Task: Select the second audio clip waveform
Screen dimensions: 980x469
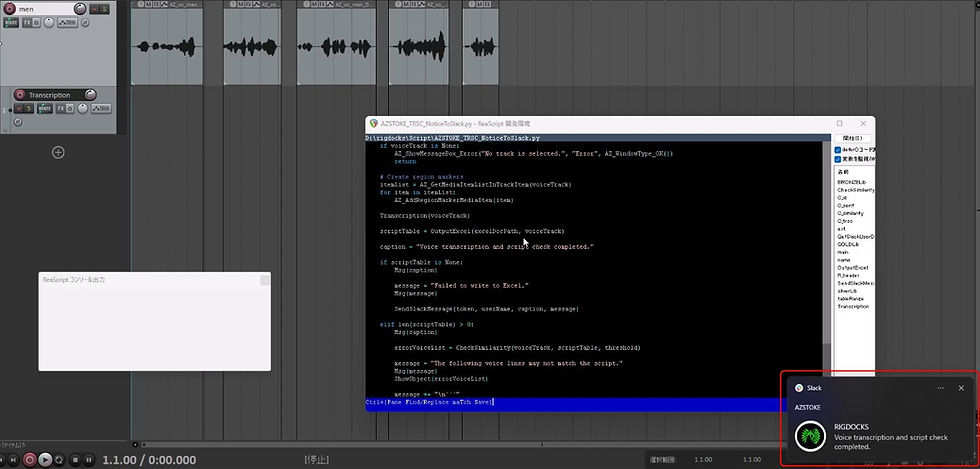Action: coord(251,46)
